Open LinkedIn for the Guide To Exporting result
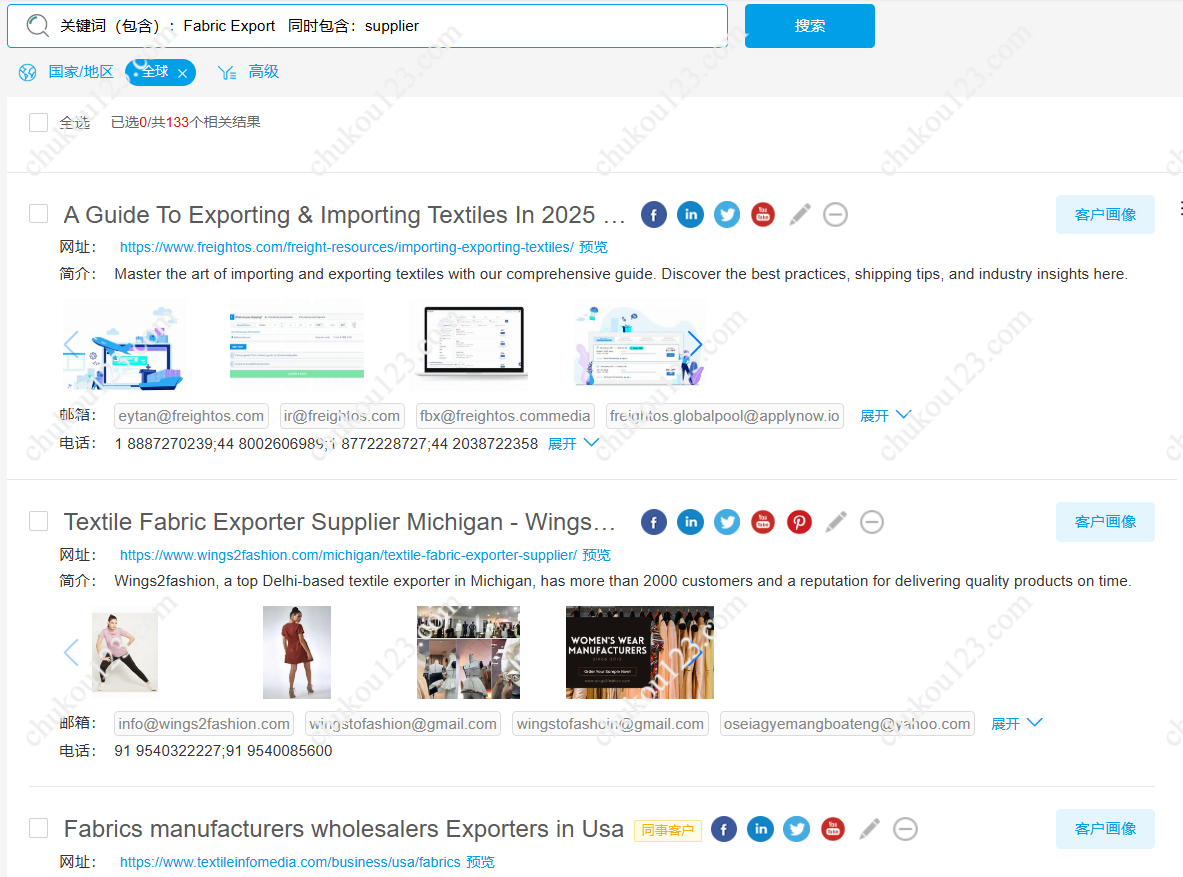The height and width of the screenshot is (877, 1183). pos(690,215)
